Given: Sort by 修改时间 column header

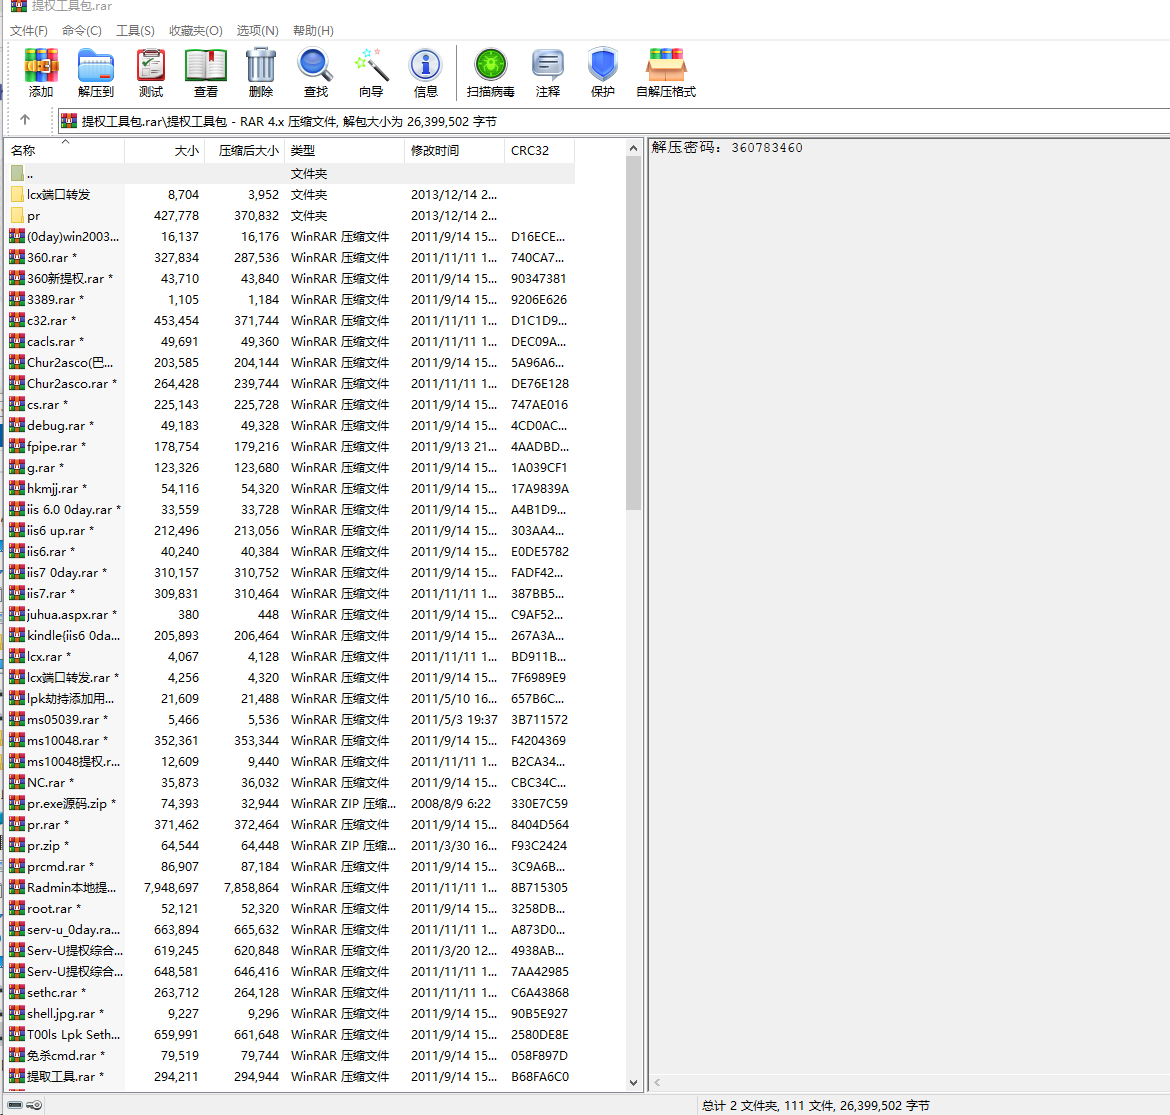Looking at the screenshot, I should (454, 151).
